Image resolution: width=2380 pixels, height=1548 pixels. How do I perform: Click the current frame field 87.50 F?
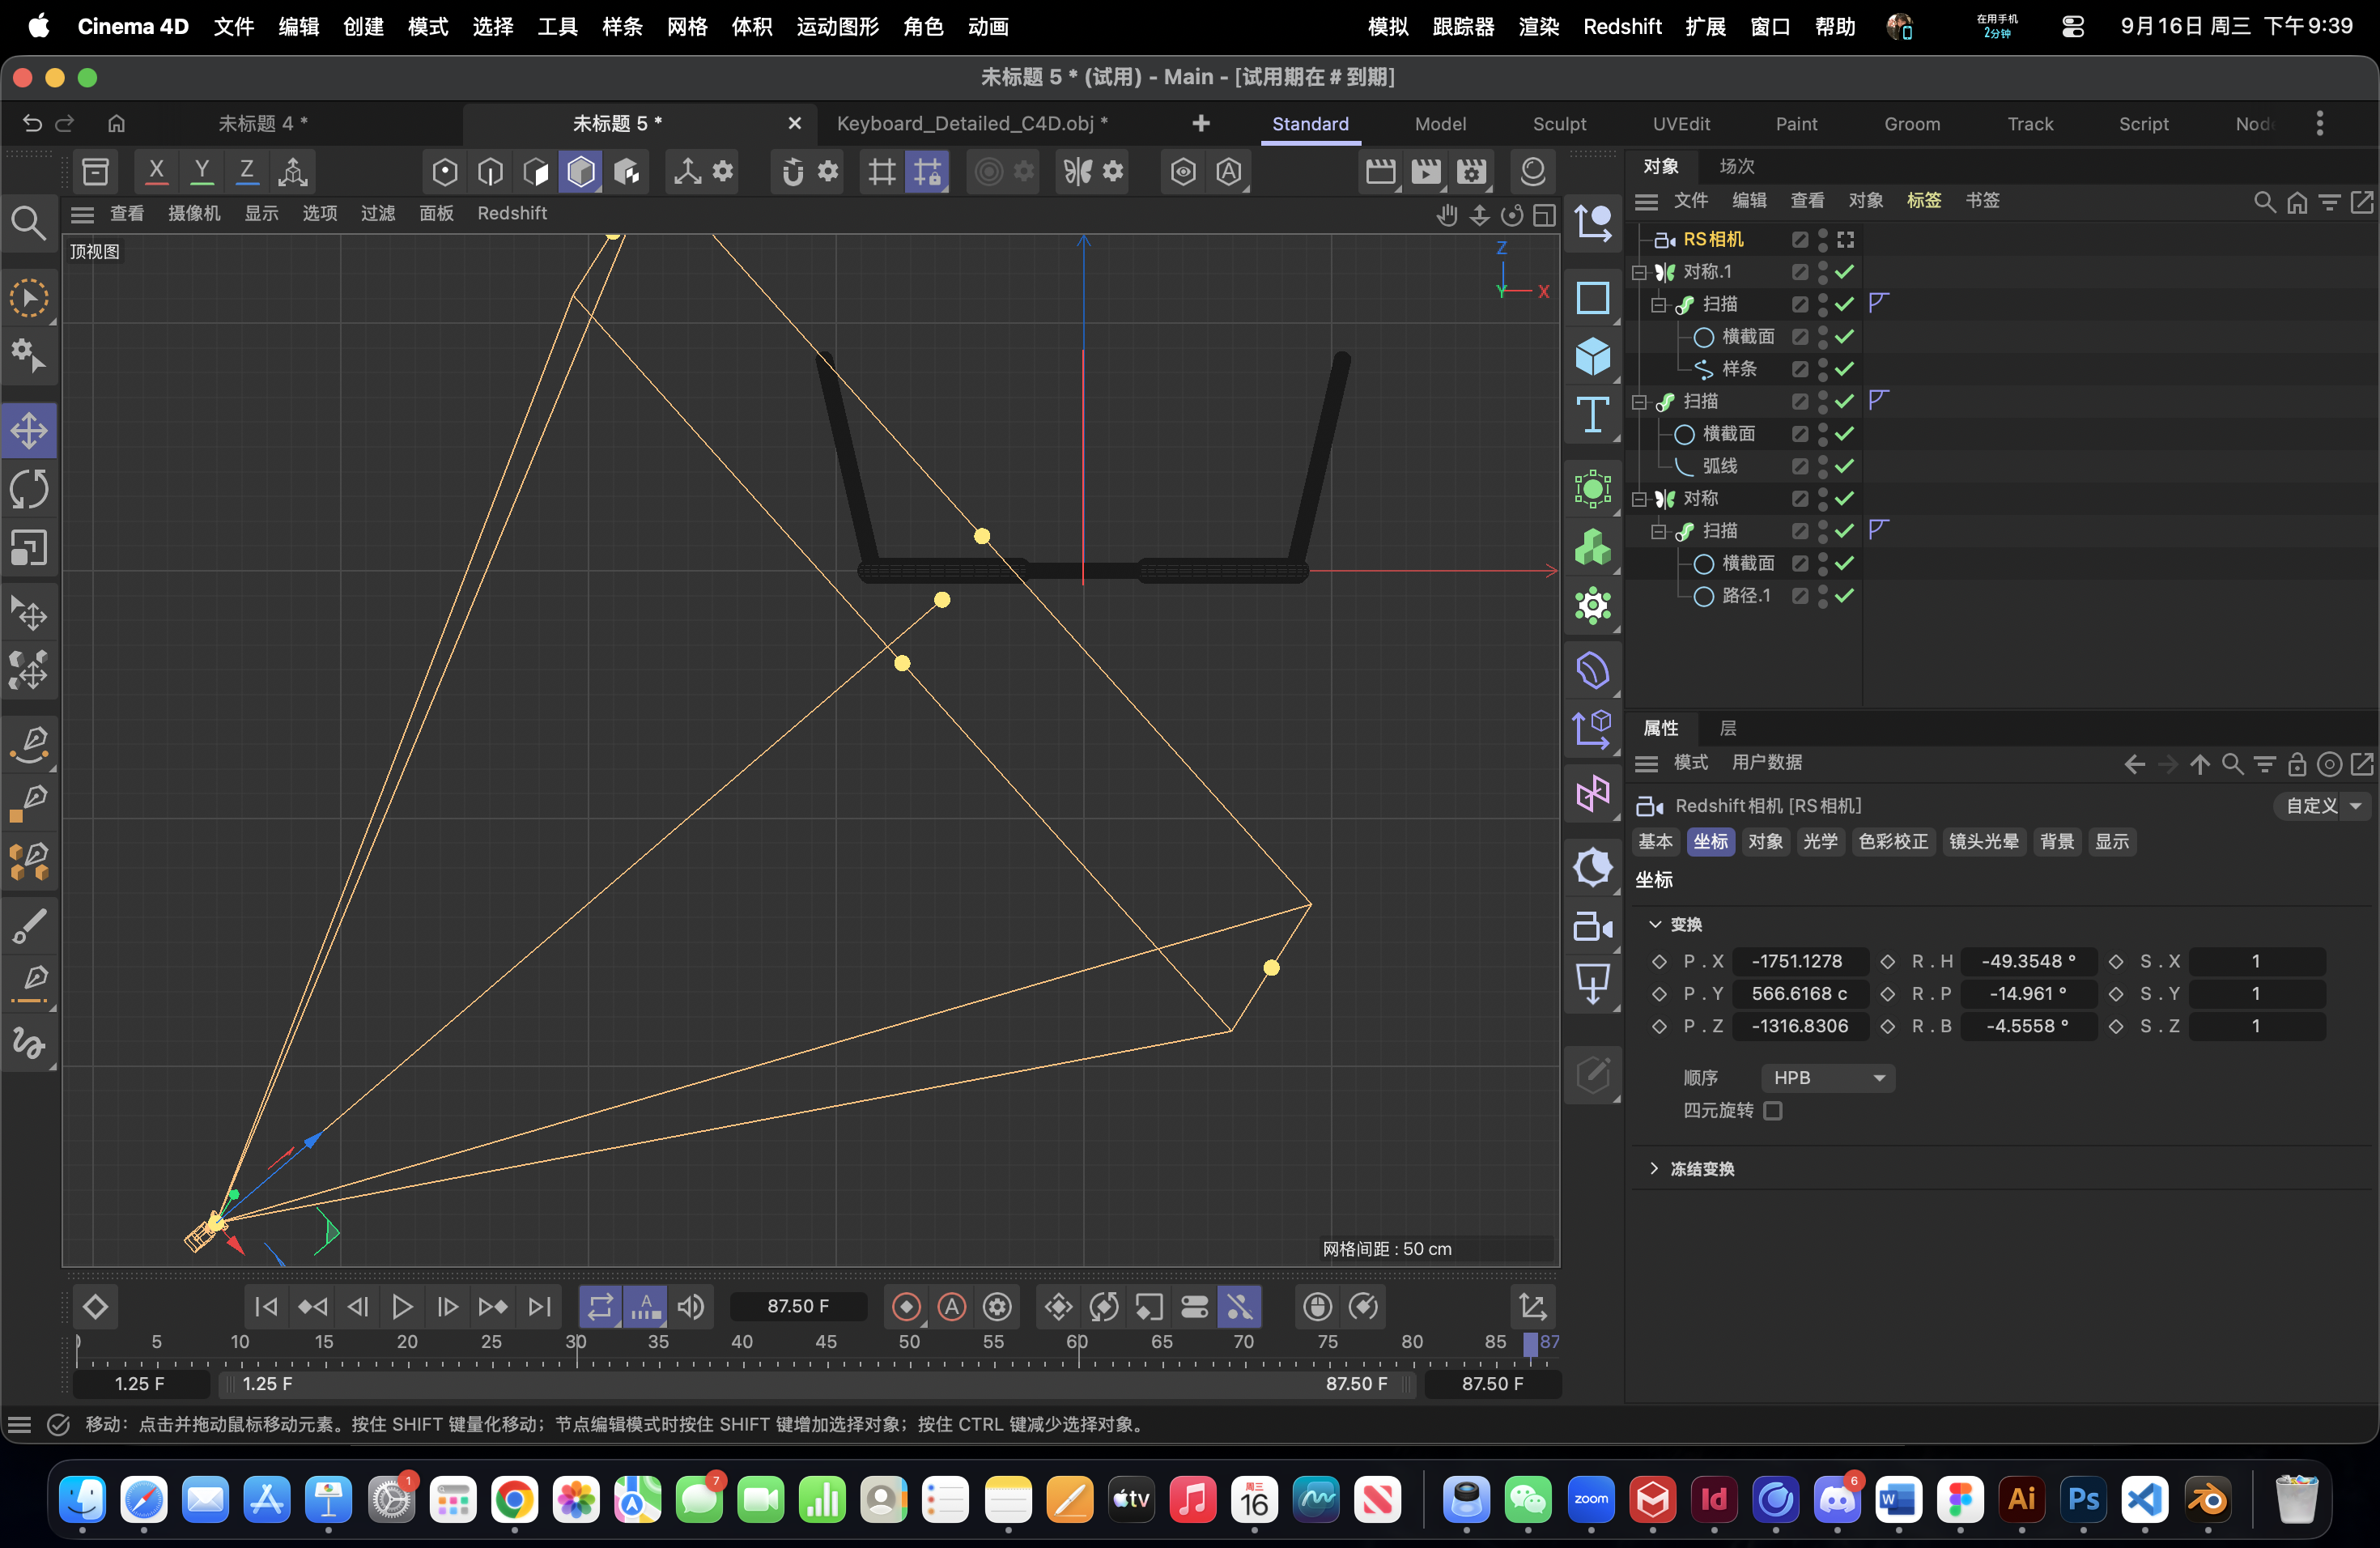coord(798,1306)
